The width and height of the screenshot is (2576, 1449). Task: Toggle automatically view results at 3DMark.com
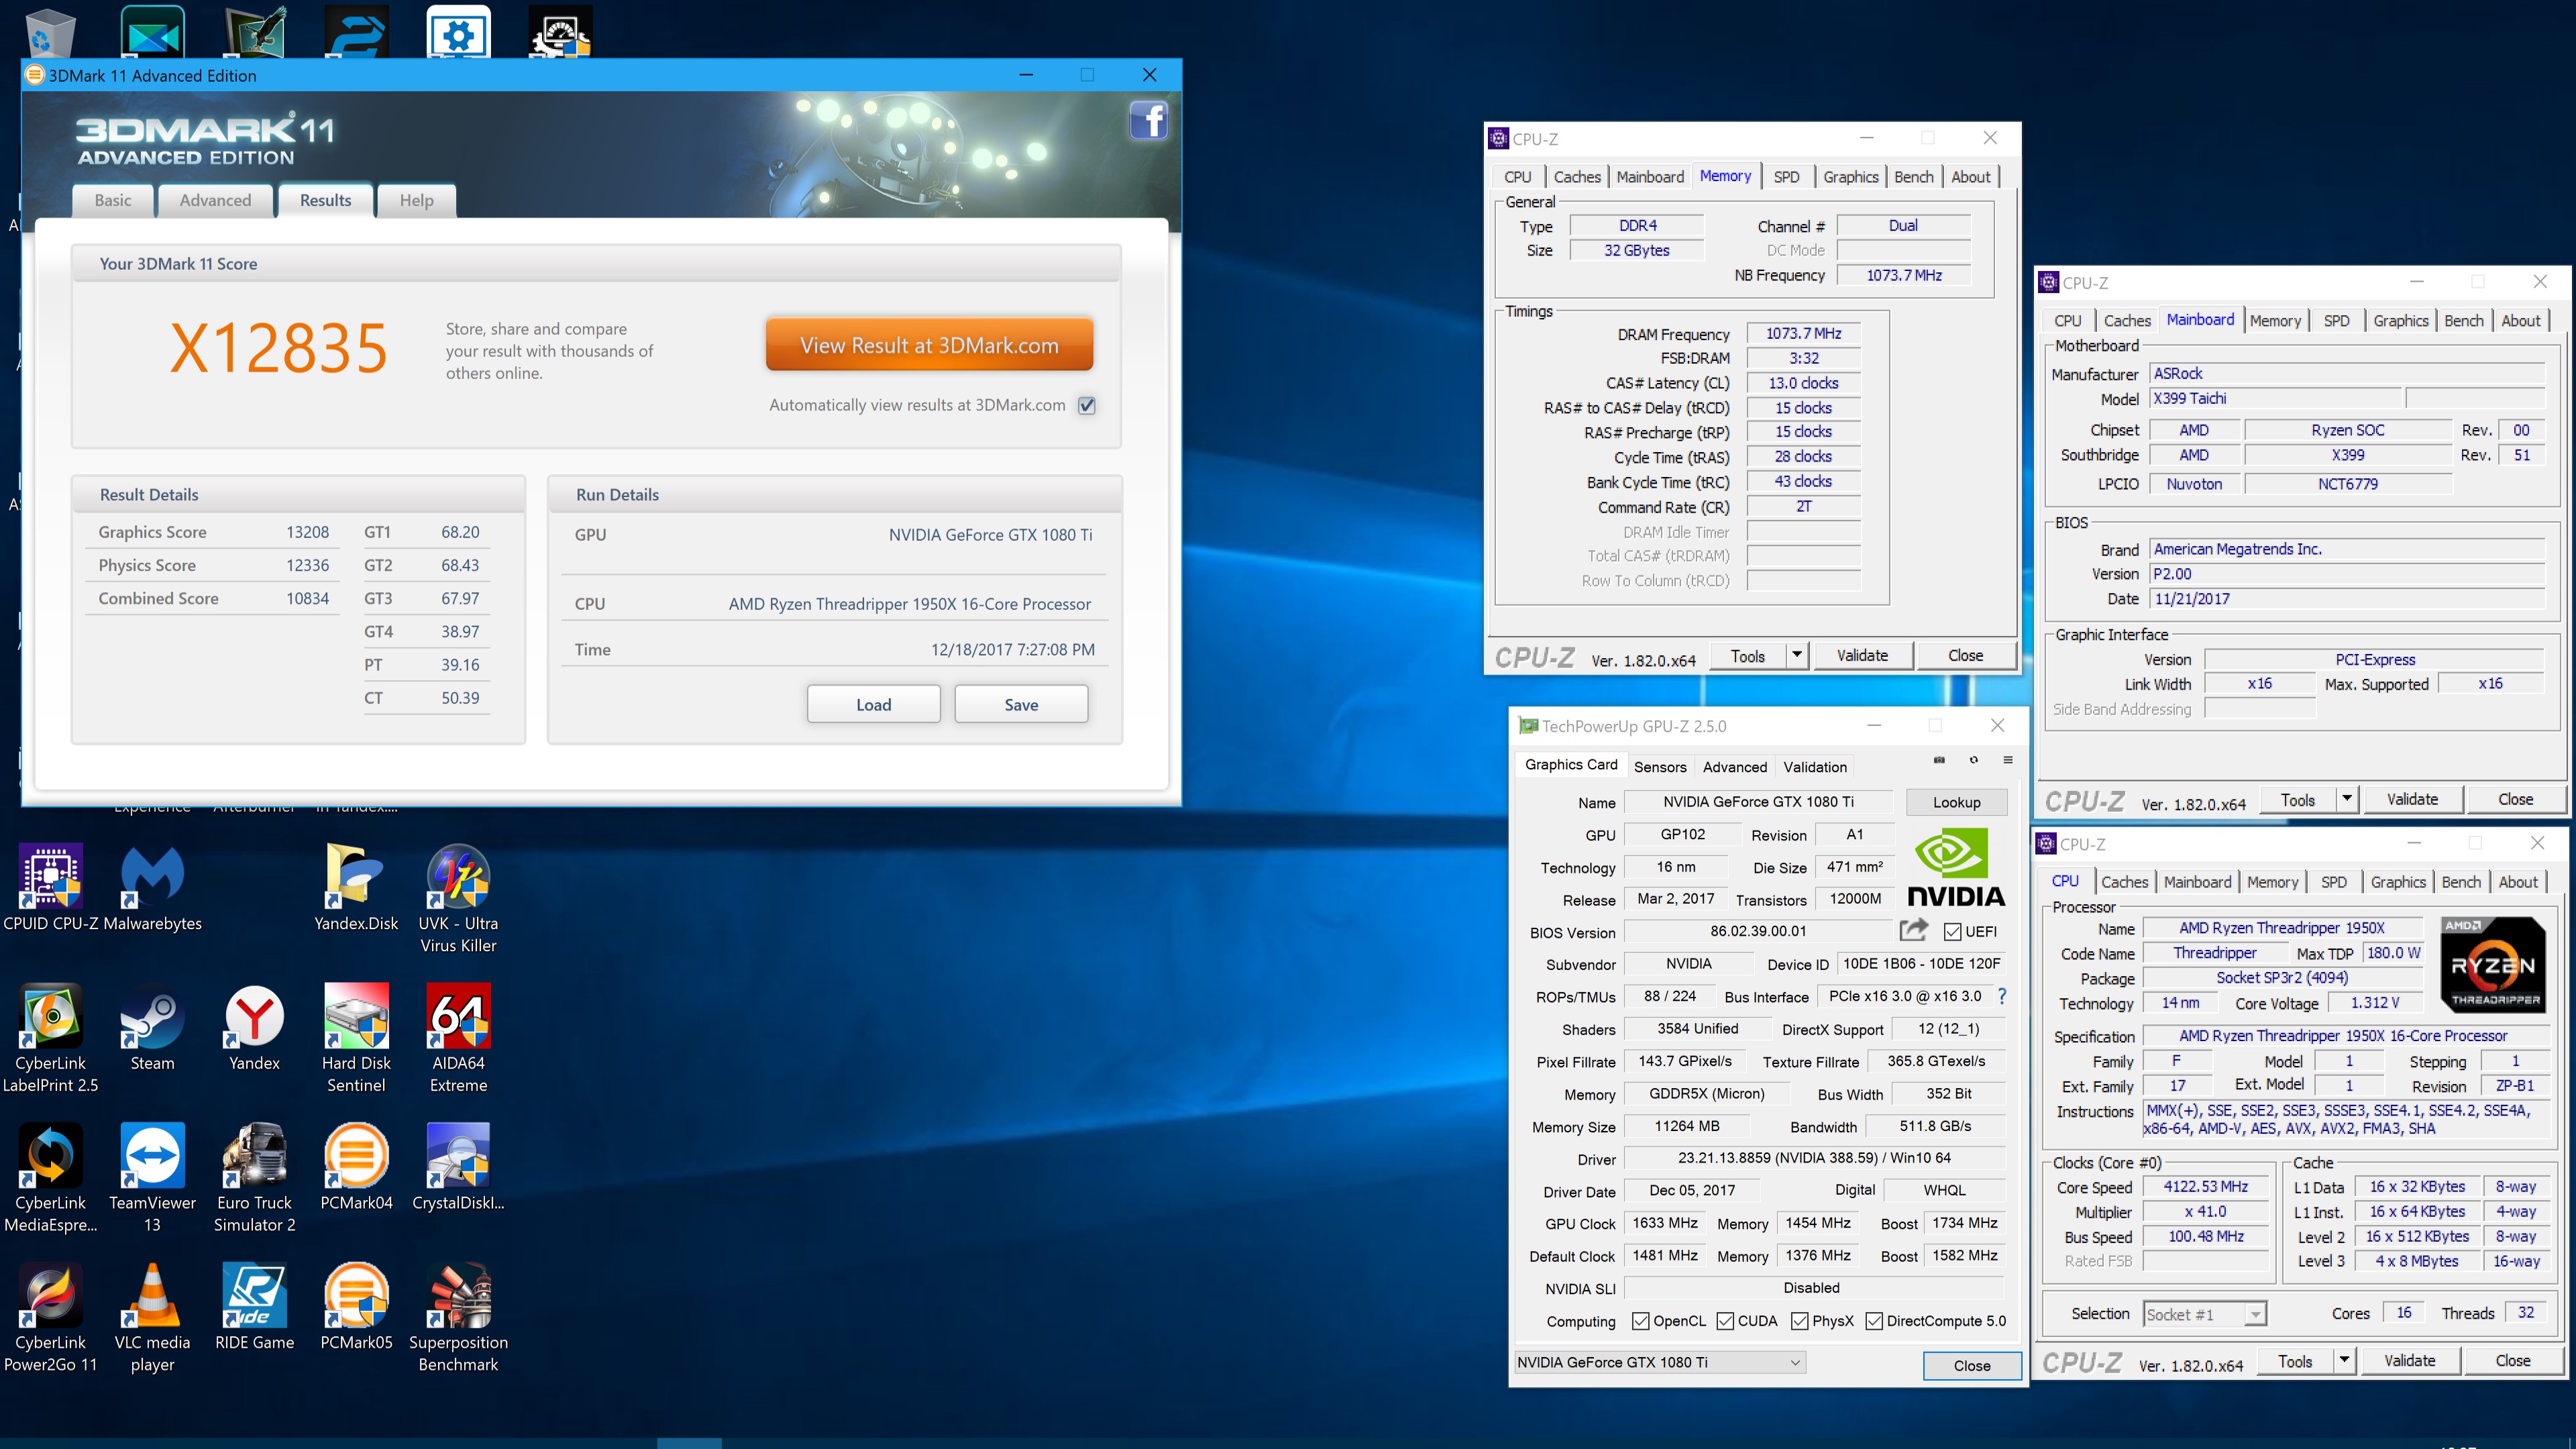1087,406
